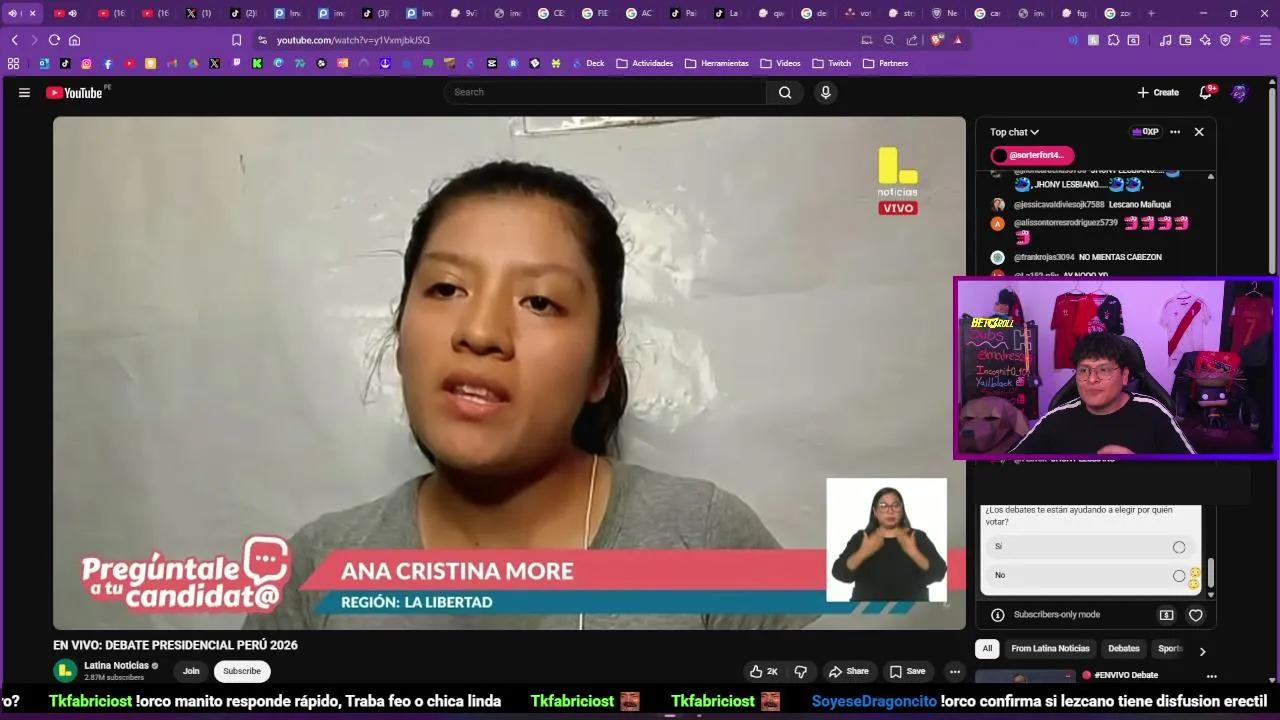Open the Facebook bookmark in bookmarks bar
This screenshot has width=1280, height=720.
108,63
